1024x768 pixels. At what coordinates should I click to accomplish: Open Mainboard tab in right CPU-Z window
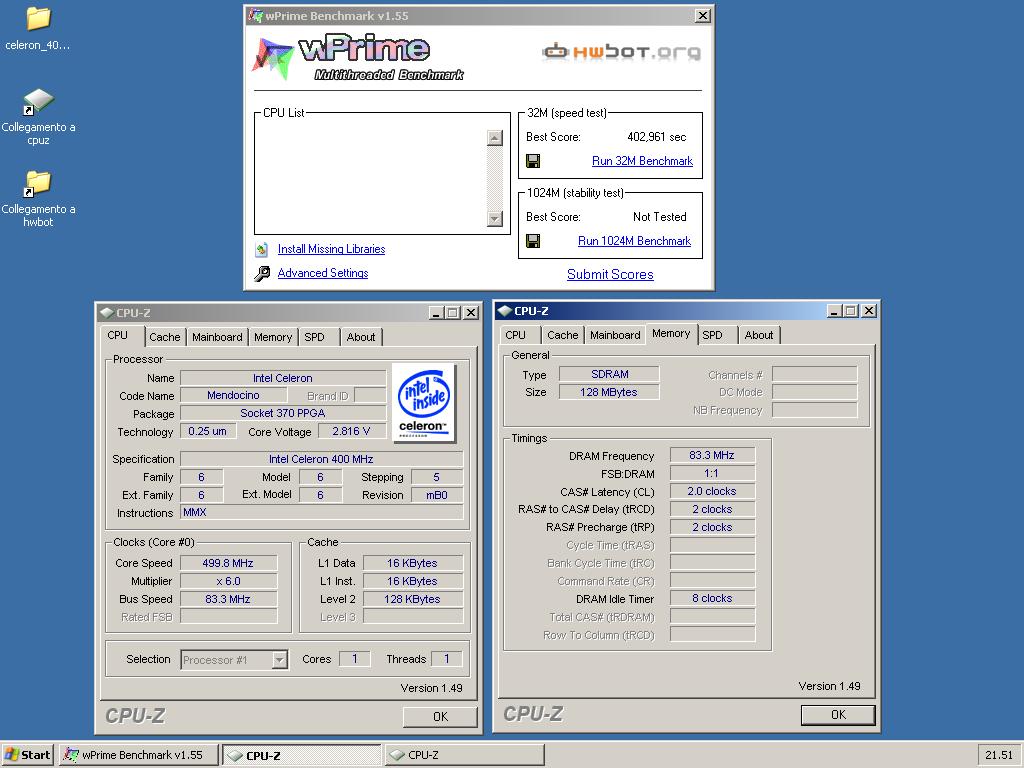pyautogui.click(x=615, y=335)
